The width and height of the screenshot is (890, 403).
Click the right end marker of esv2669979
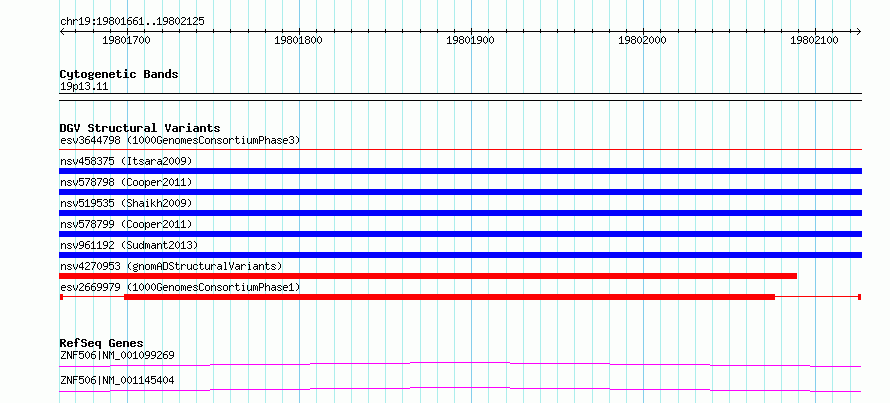[x=860, y=297]
